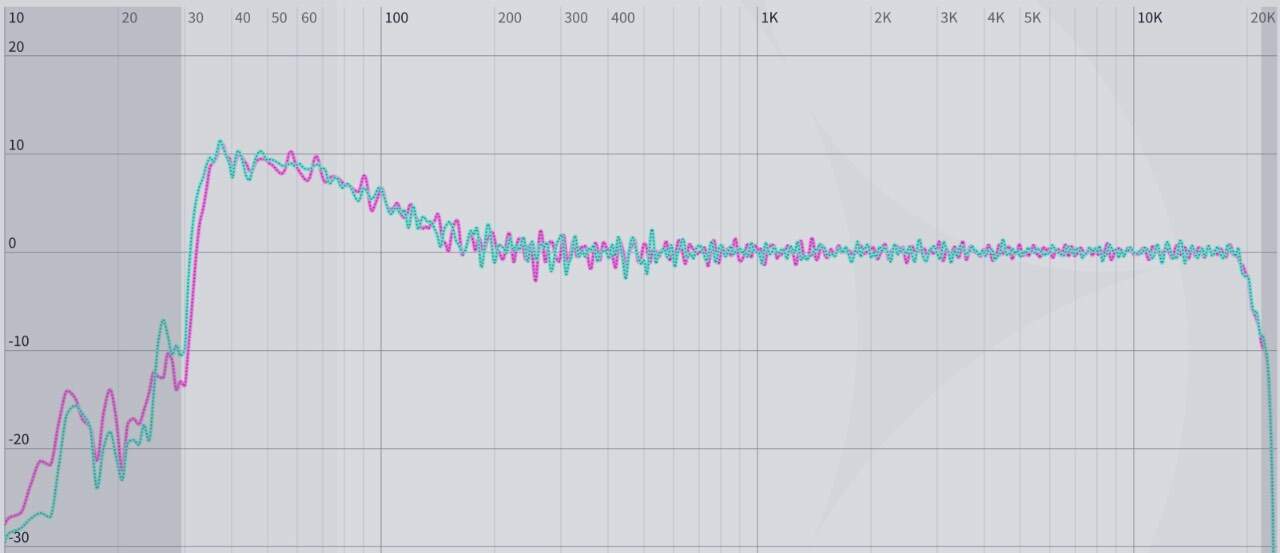Click the 5K frequency axis label
The height and width of the screenshot is (553, 1280).
[1032, 18]
